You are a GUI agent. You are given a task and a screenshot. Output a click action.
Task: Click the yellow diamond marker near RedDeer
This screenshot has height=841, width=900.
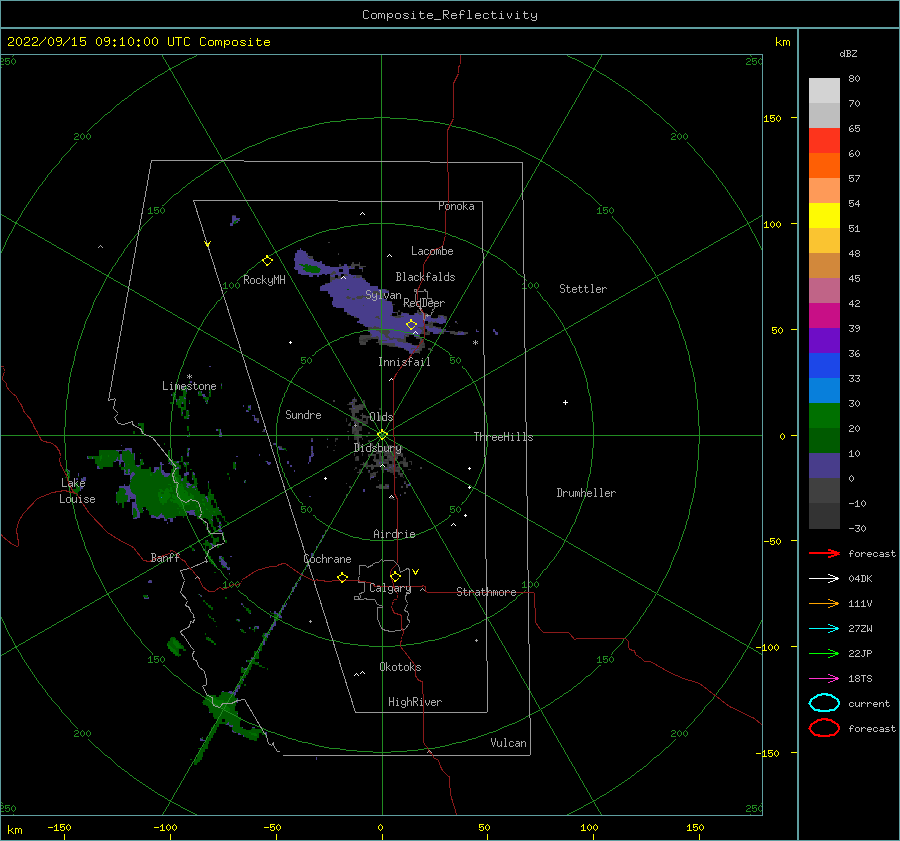411,325
